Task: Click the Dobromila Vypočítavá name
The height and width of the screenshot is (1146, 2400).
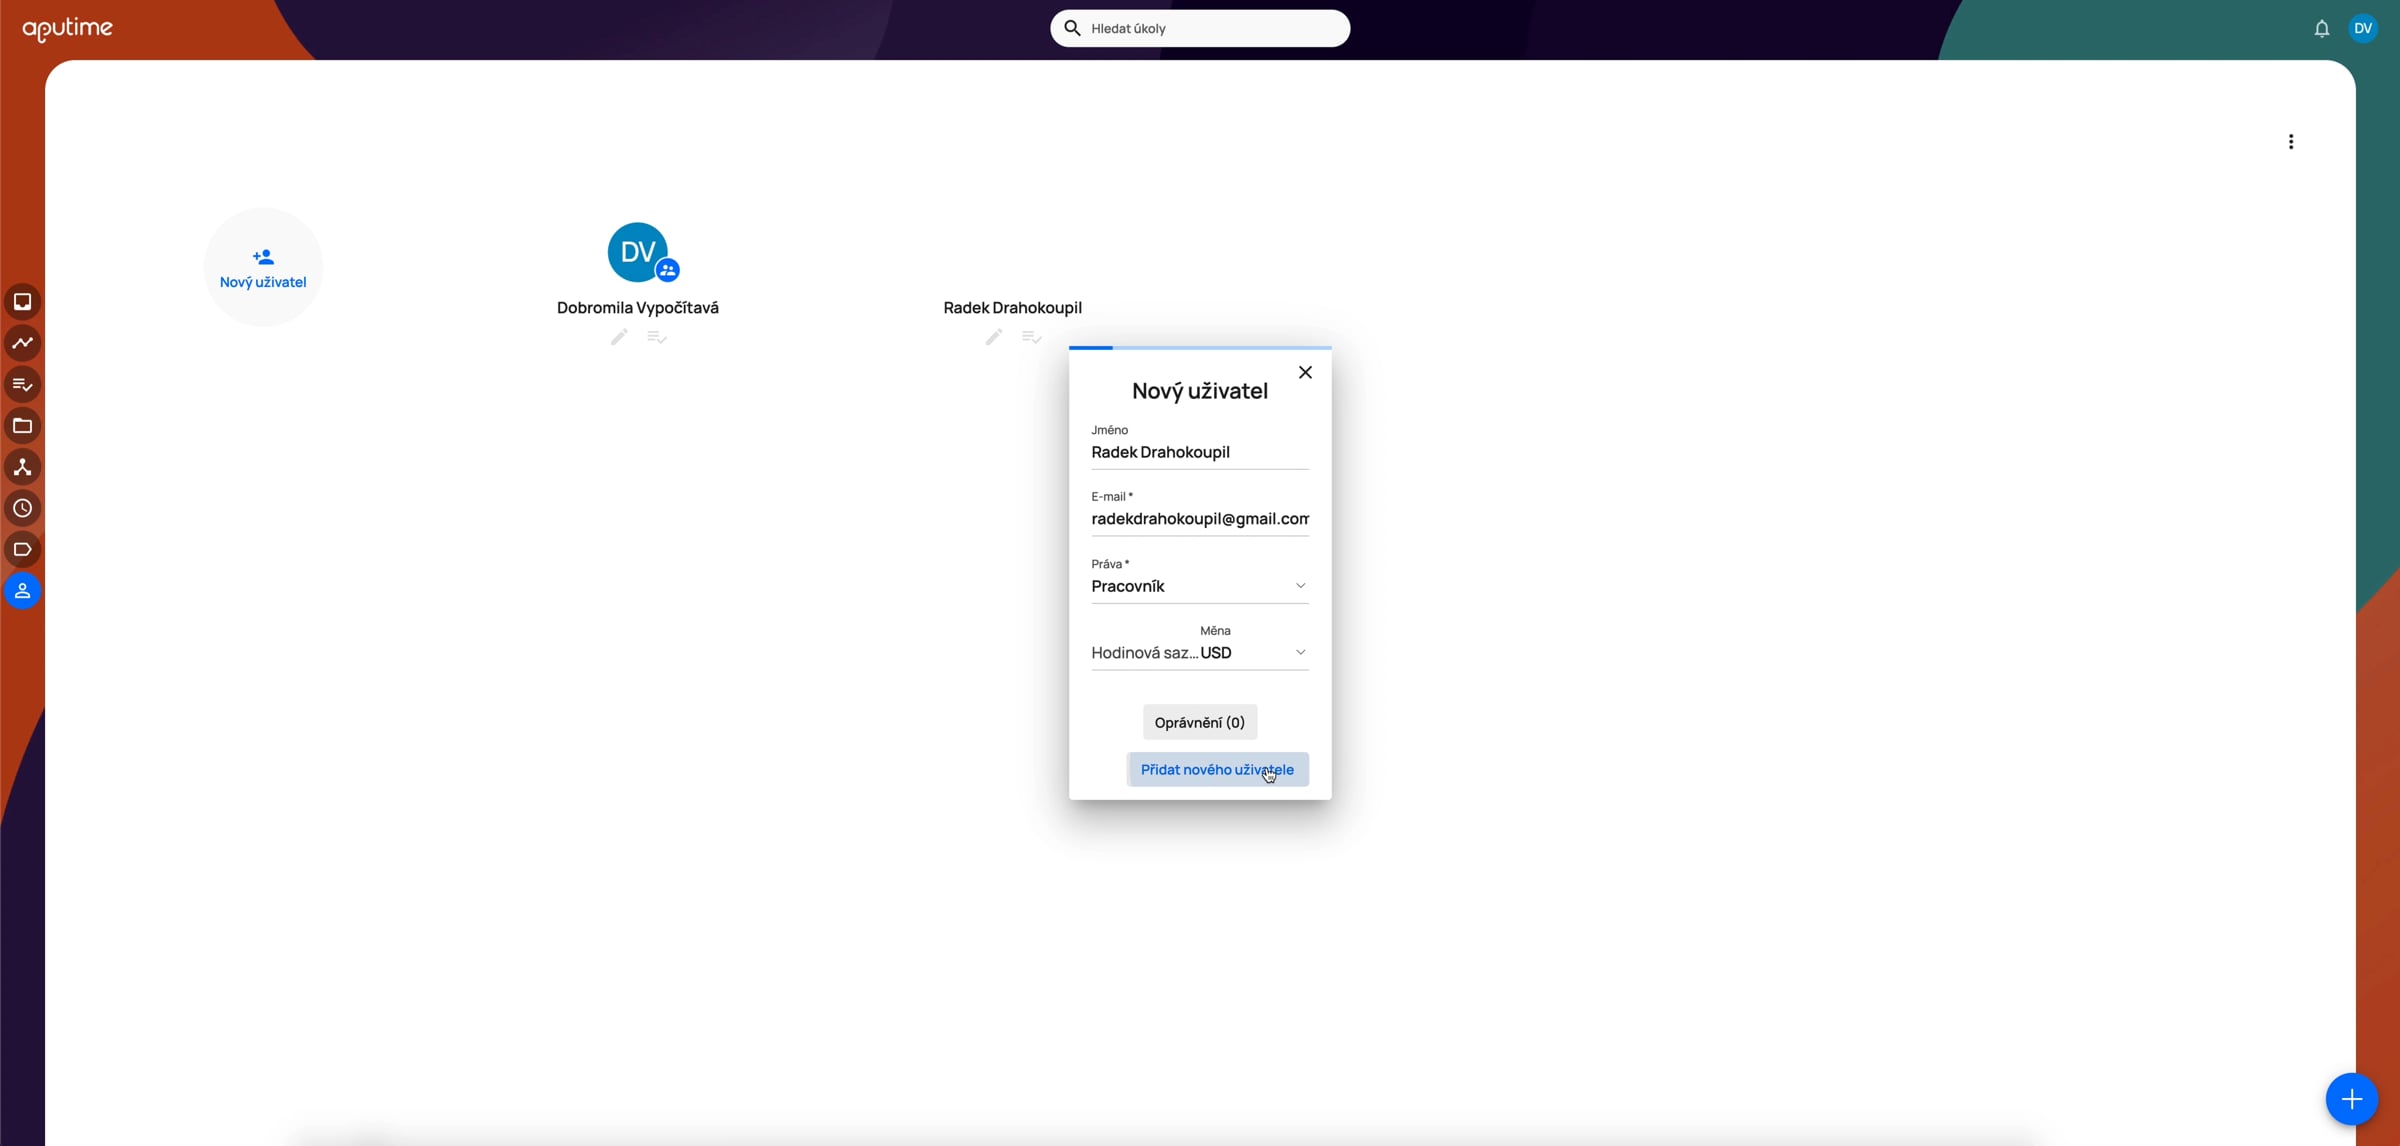Action: coord(638,308)
